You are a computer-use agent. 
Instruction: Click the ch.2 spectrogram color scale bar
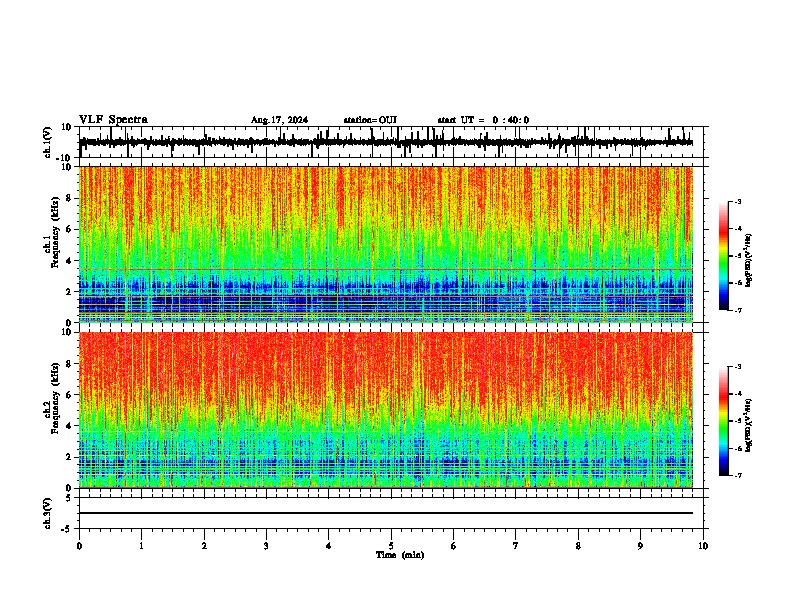pos(724,421)
